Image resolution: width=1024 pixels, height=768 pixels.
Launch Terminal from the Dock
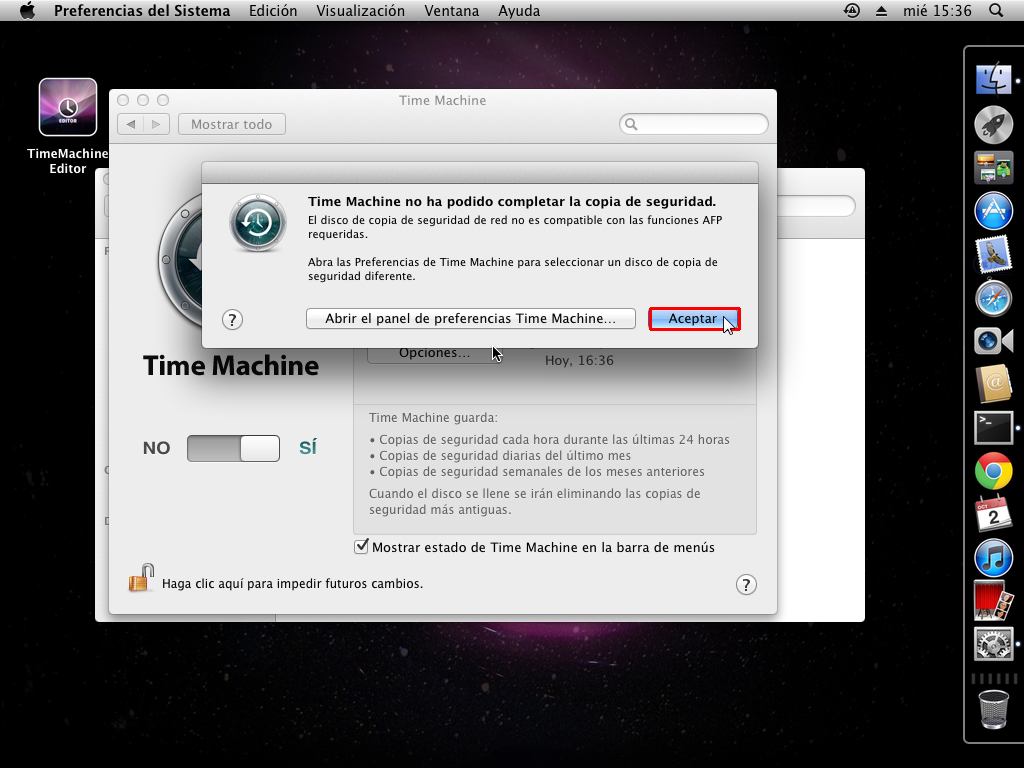coord(993,428)
